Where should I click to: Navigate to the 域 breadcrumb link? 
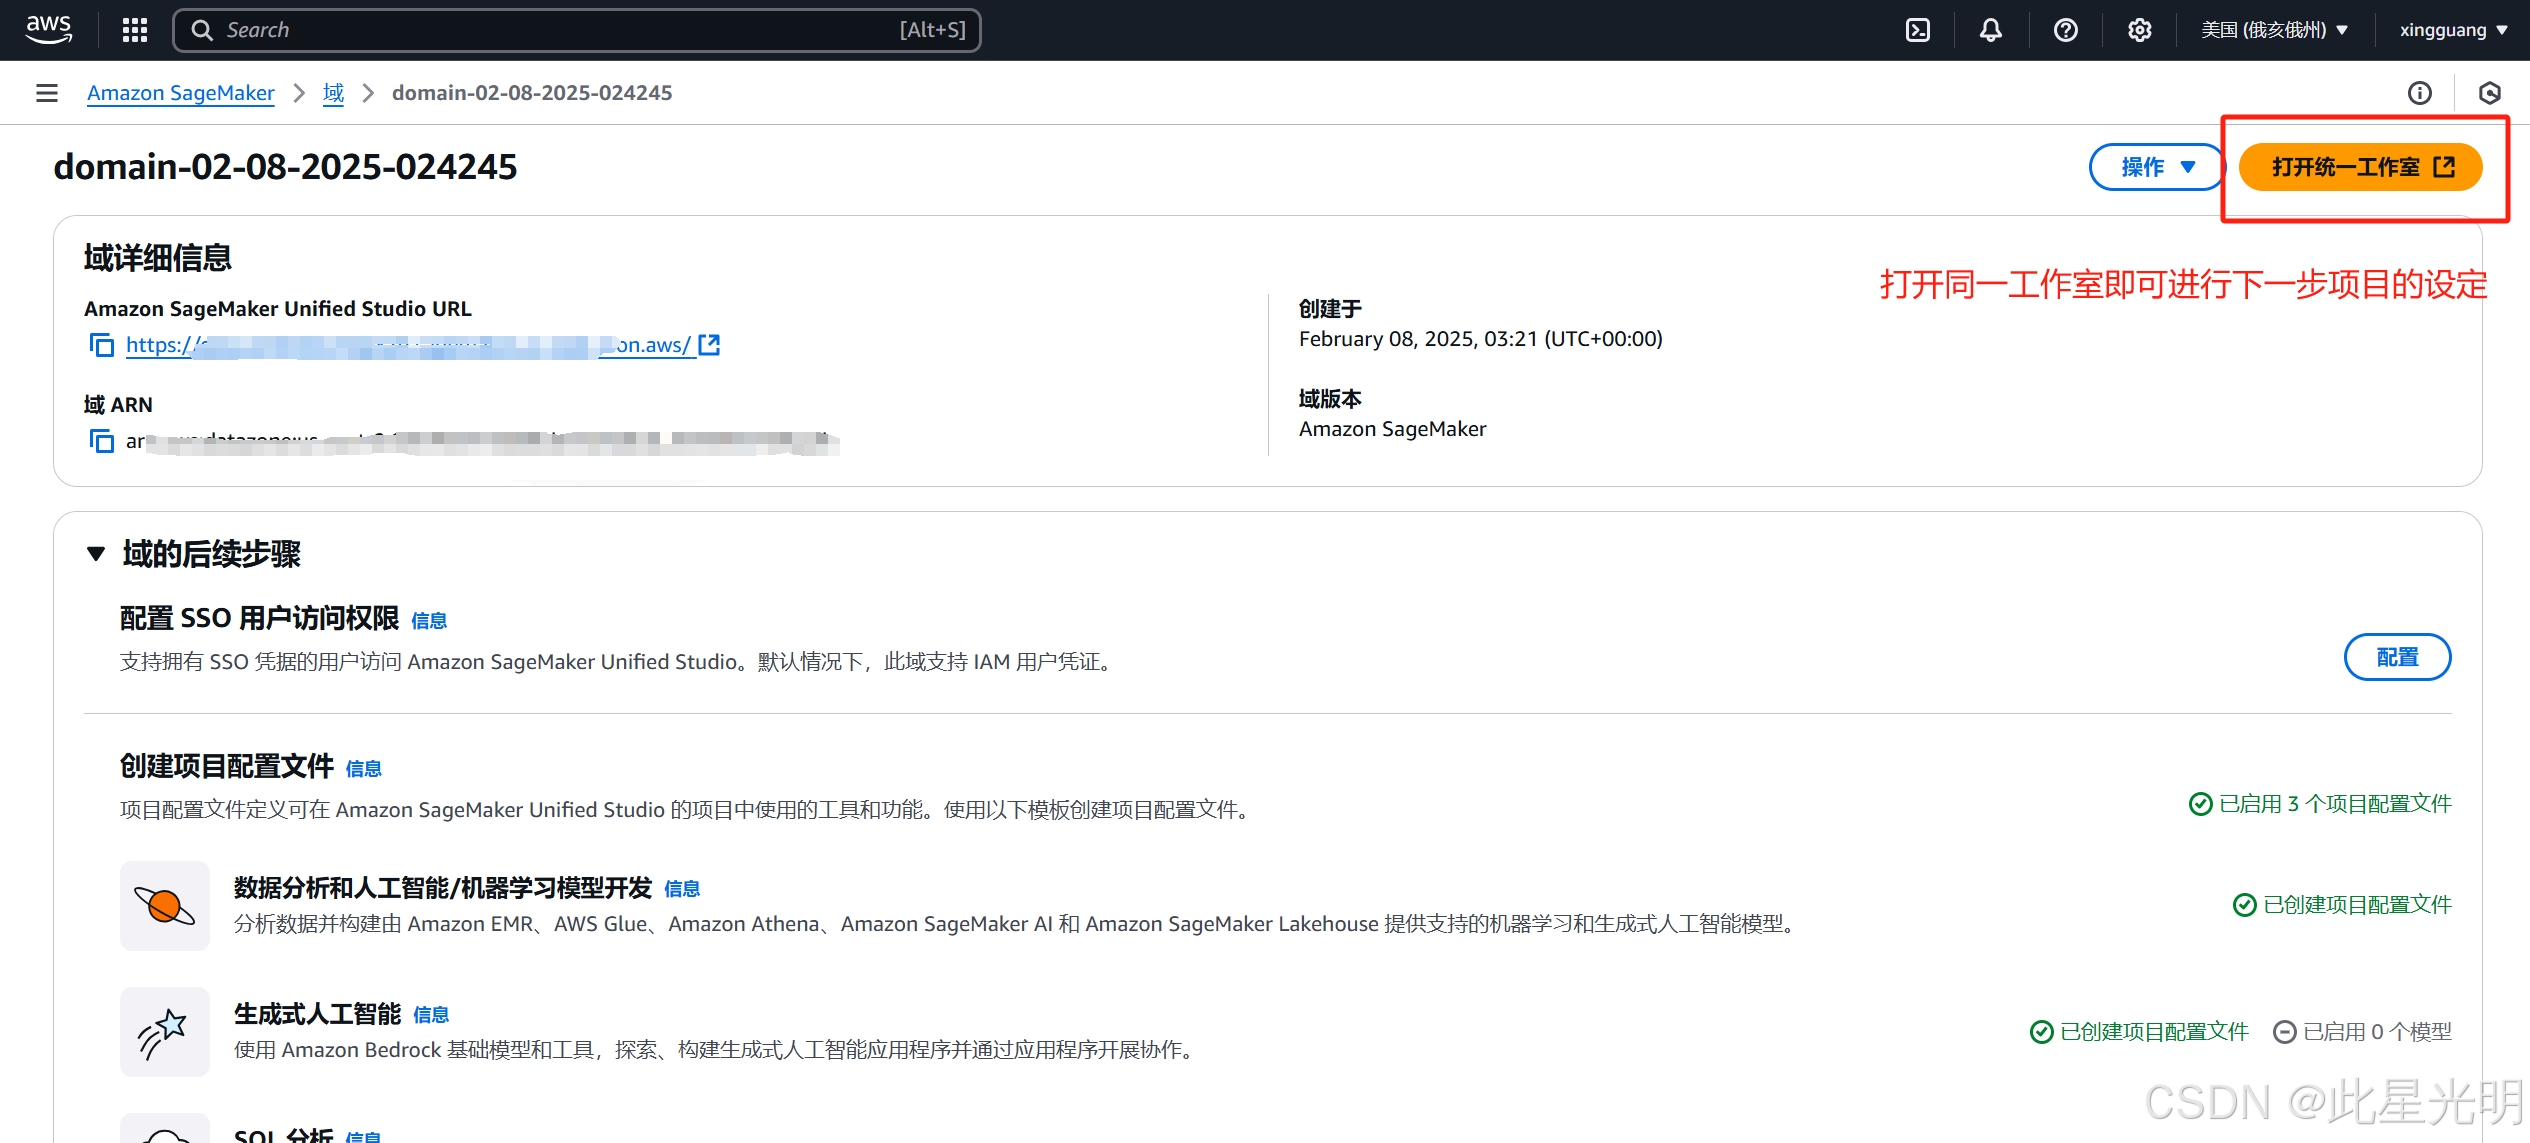333,93
